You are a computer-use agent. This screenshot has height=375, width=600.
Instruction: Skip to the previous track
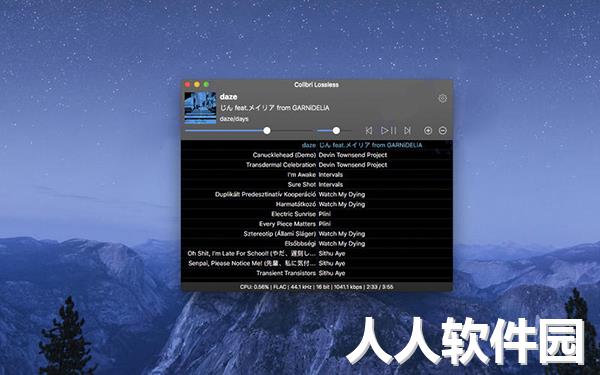(369, 131)
